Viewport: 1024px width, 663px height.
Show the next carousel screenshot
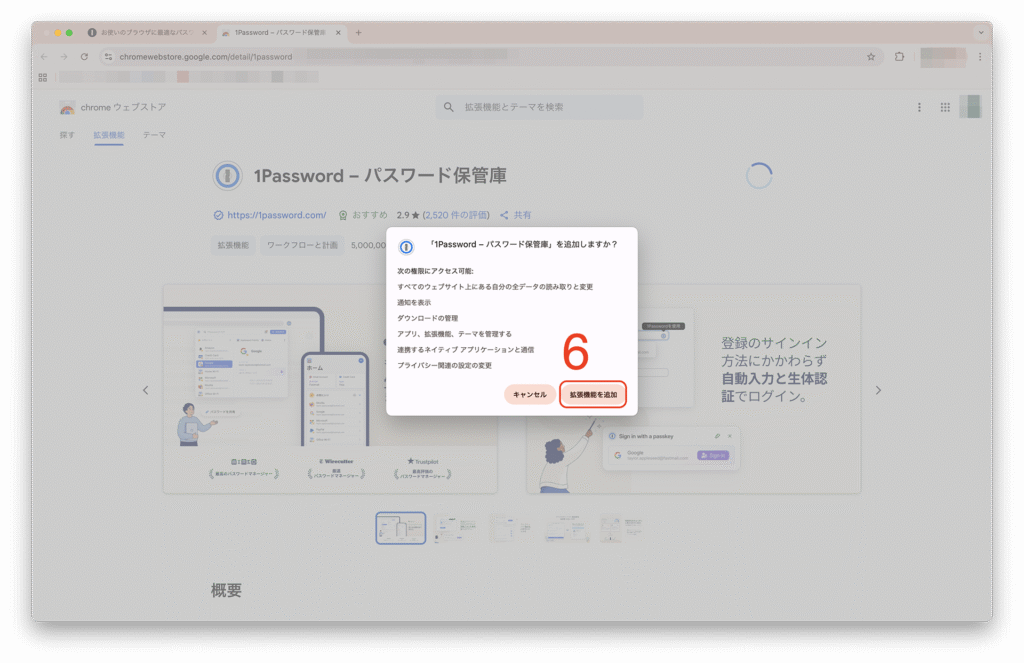click(878, 390)
